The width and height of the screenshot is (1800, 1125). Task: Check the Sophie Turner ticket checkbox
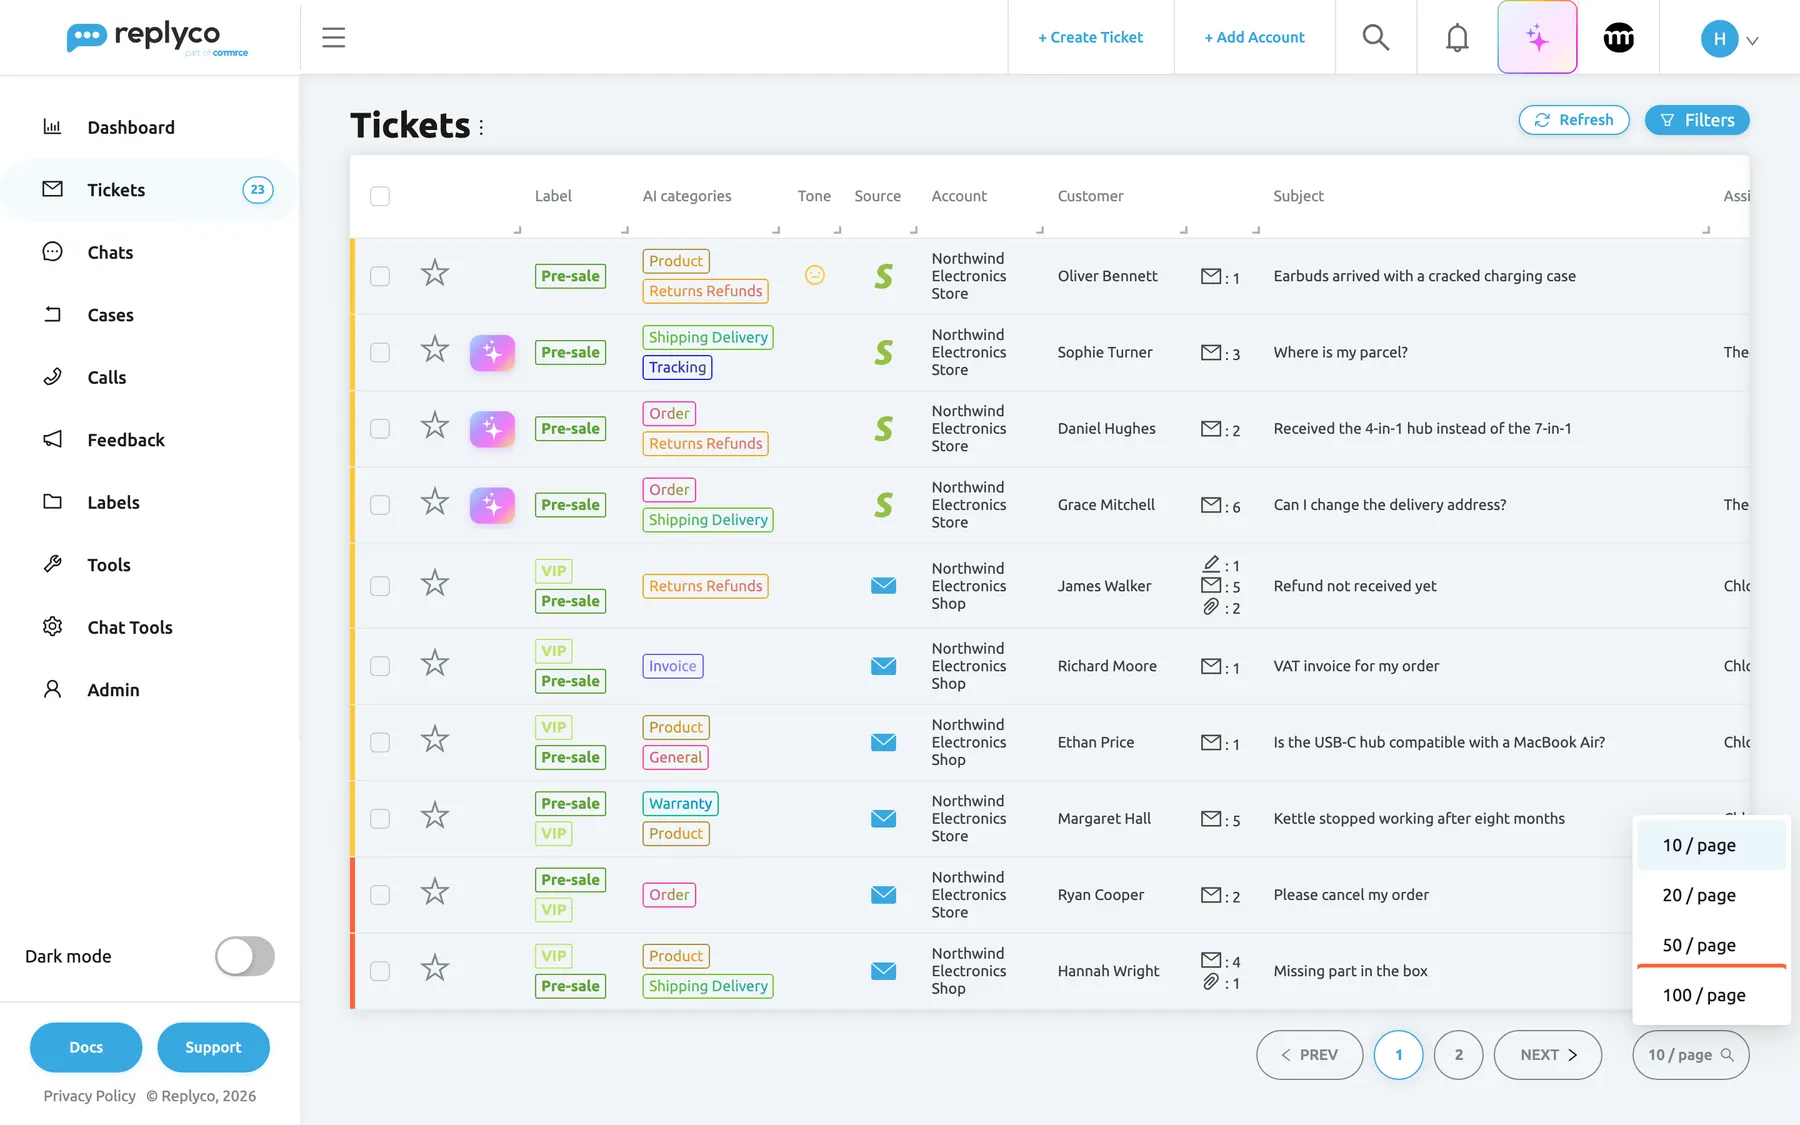(380, 352)
